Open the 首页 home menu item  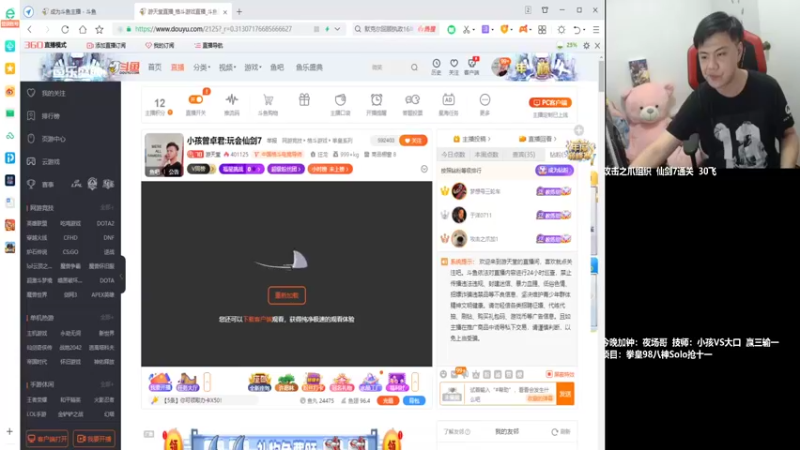[155, 67]
